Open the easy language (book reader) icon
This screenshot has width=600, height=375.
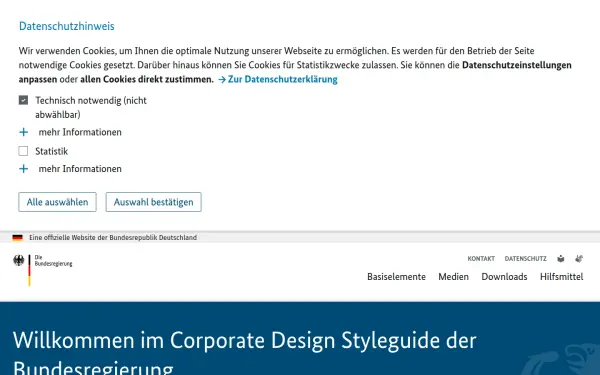(561, 259)
